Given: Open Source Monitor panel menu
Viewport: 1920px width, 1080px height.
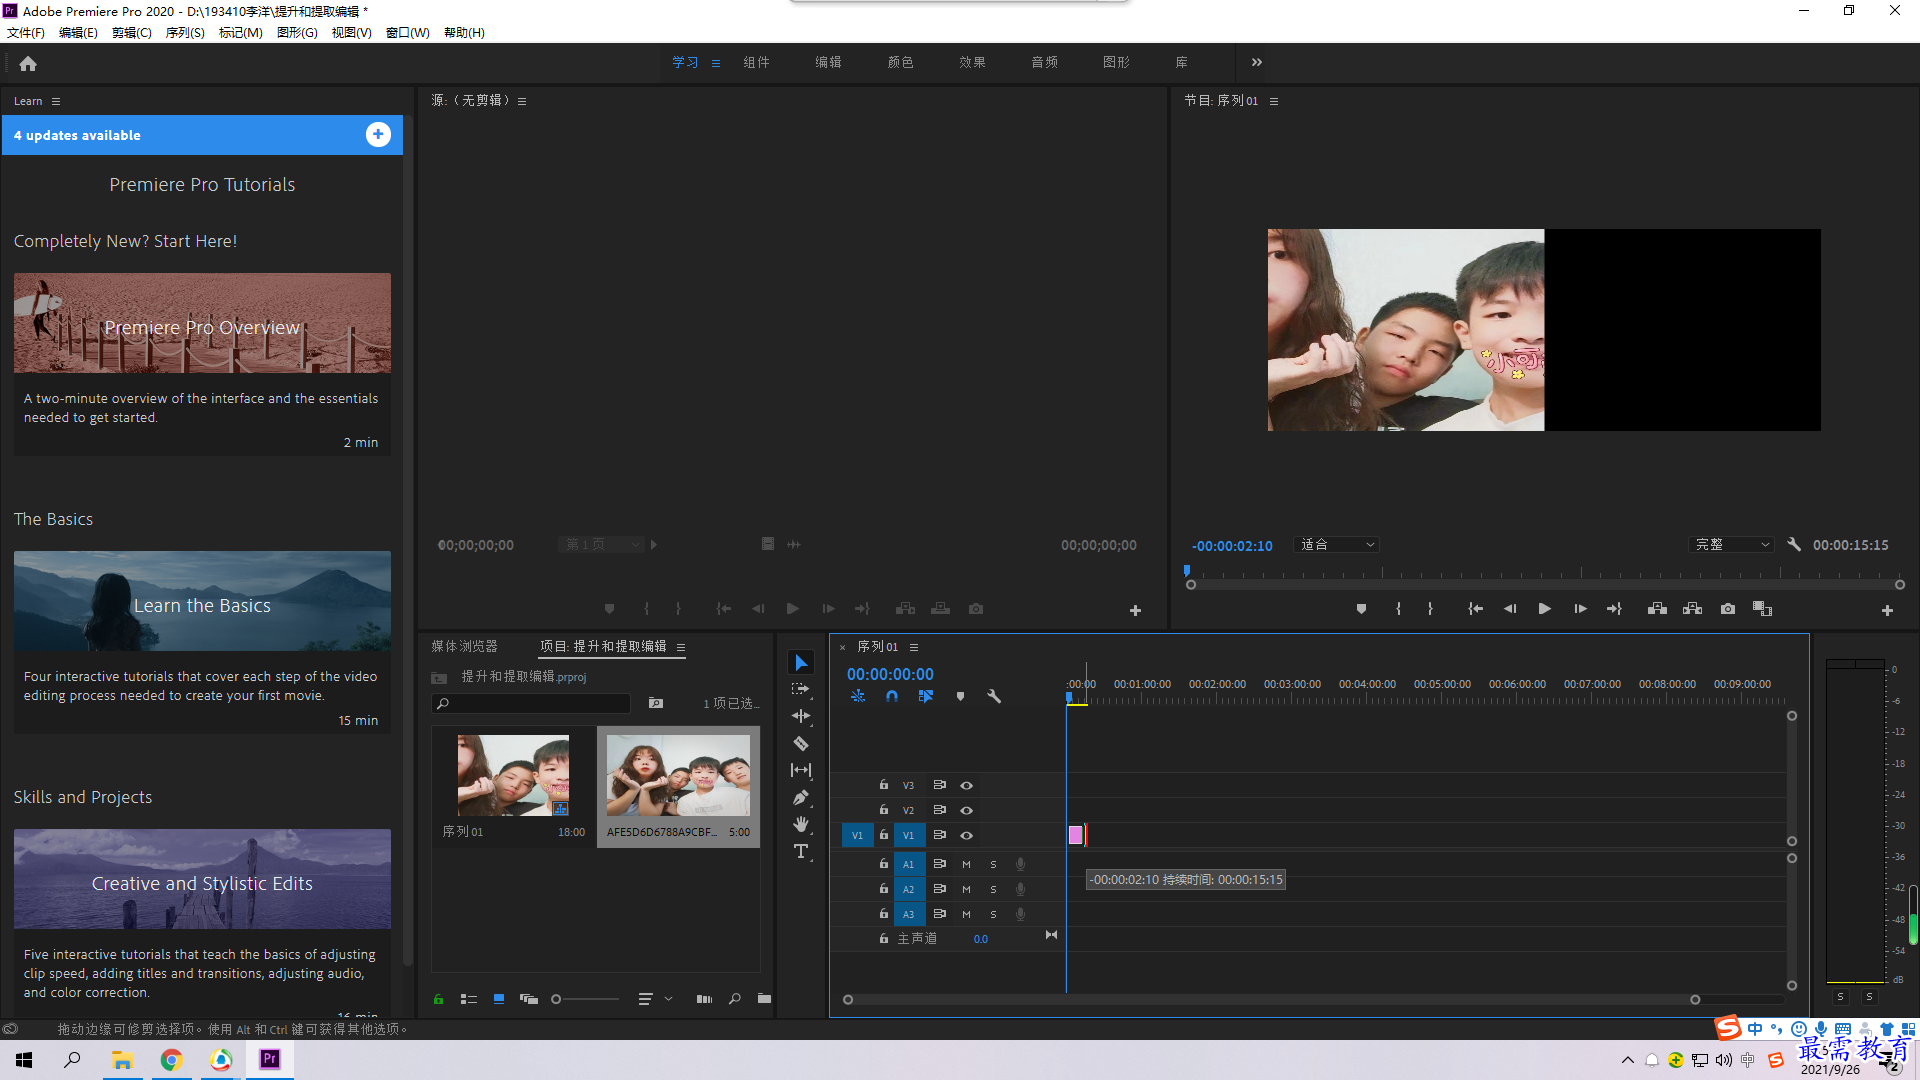Looking at the screenshot, I should 522,101.
